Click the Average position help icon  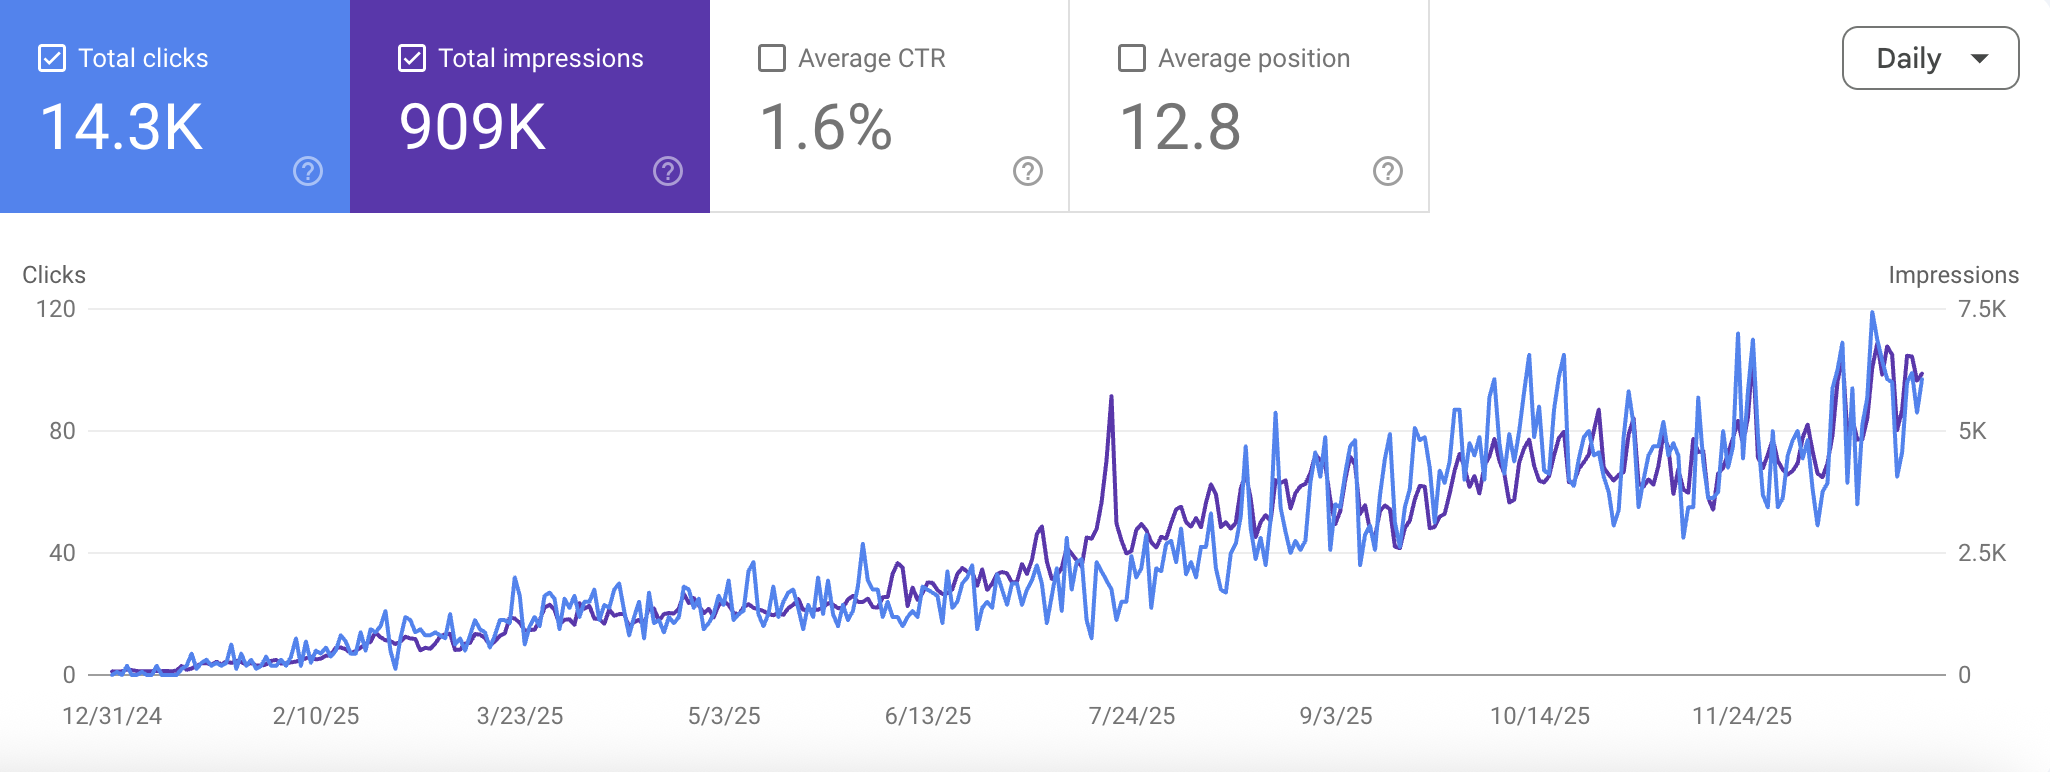[1386, 172]
